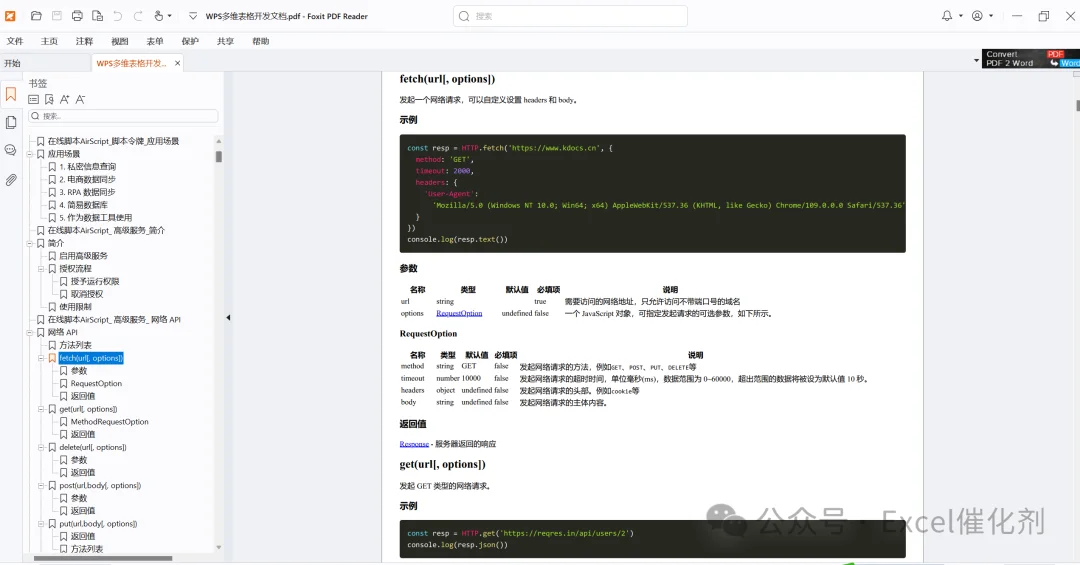Select bookmark 启用高级服务
This screenshot has height=565, width=1080.
(x=83, y=256)
